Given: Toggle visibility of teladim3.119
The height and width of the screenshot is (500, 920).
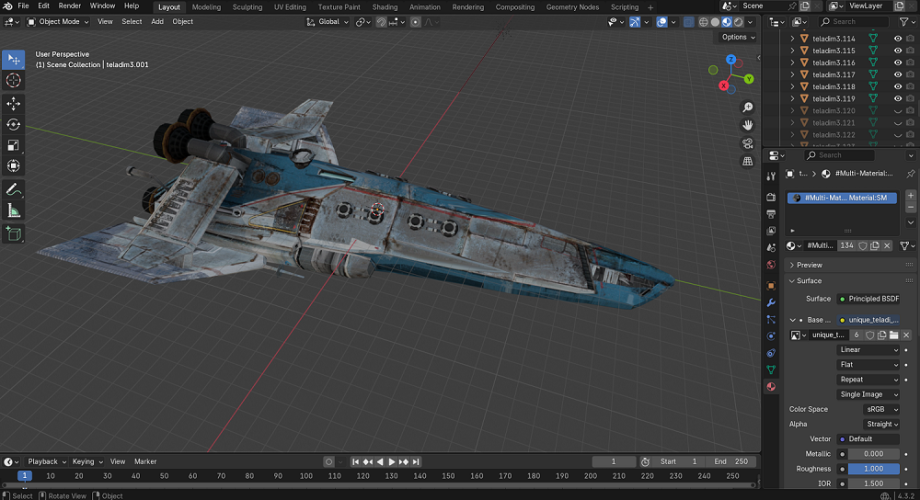Looking at the screenshot, I should pyautogui.click(x=897, y=99).
